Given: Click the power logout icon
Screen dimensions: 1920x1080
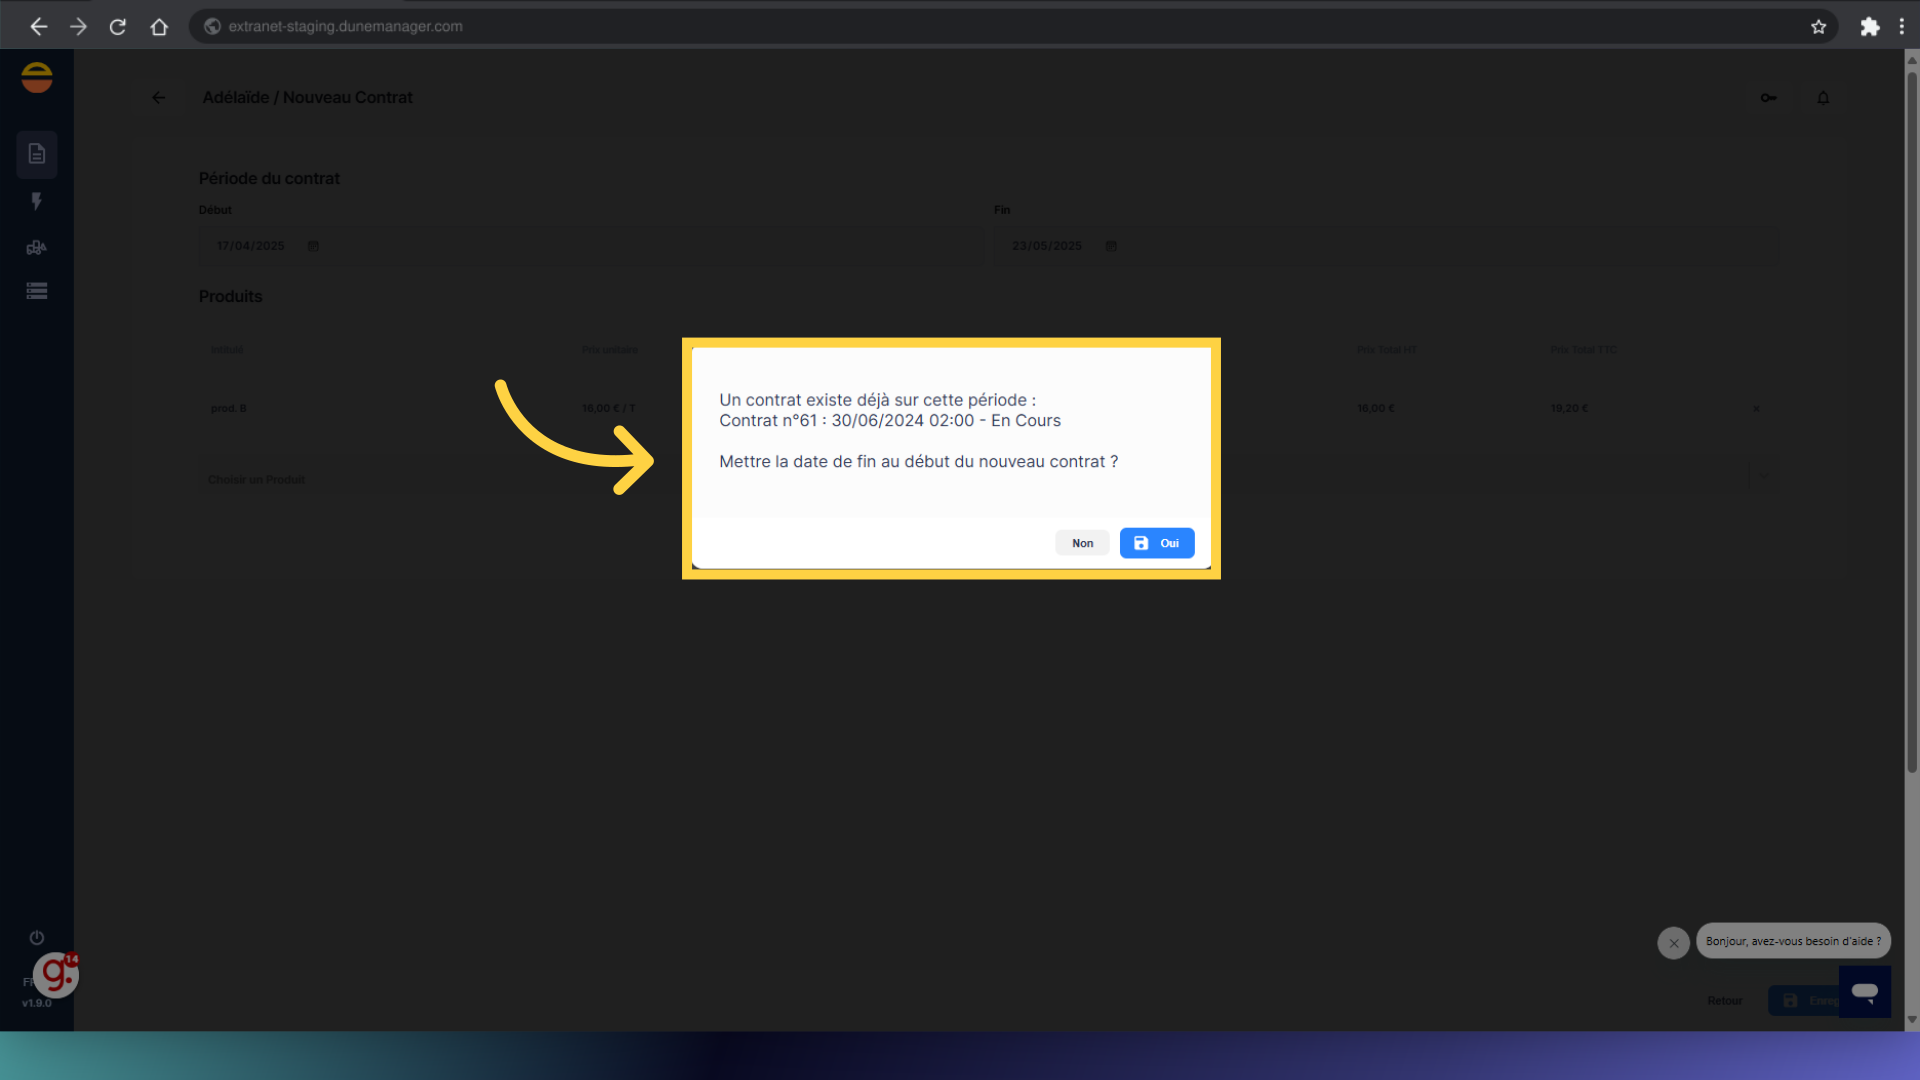Looking at the screenshot, I should click(x=37, y=938).
